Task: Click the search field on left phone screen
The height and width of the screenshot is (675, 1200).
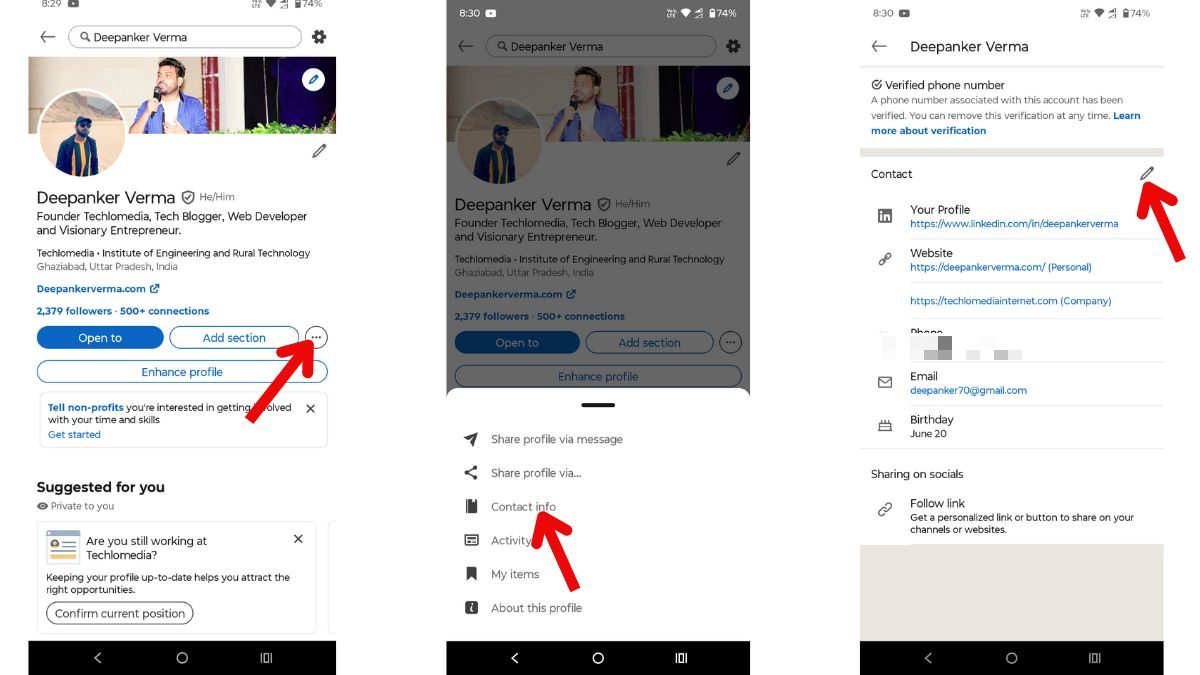Action: click(185, 37)
